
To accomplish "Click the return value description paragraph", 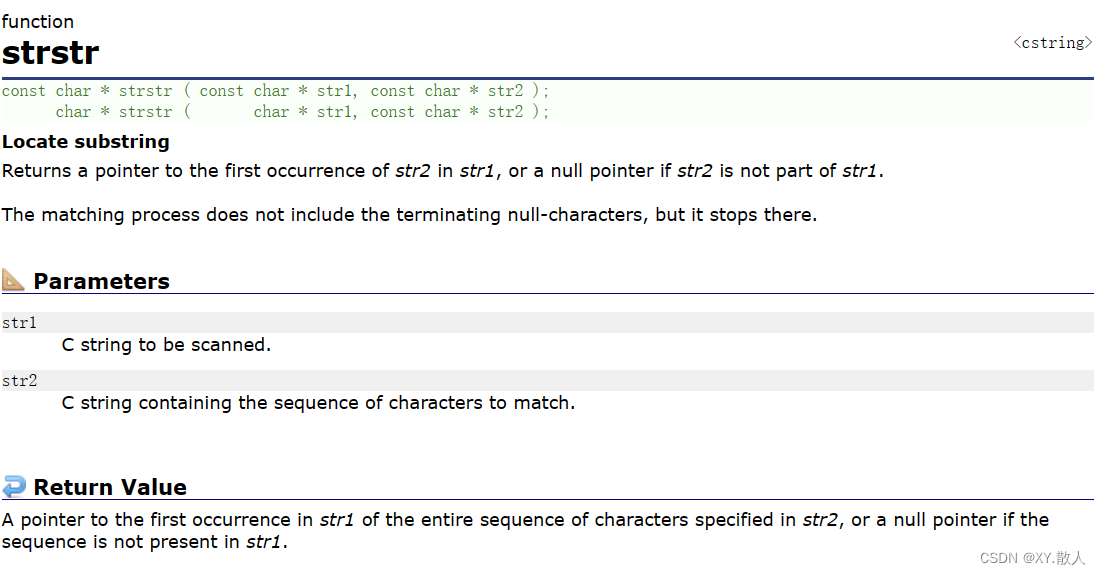I will tap(525, 531).
